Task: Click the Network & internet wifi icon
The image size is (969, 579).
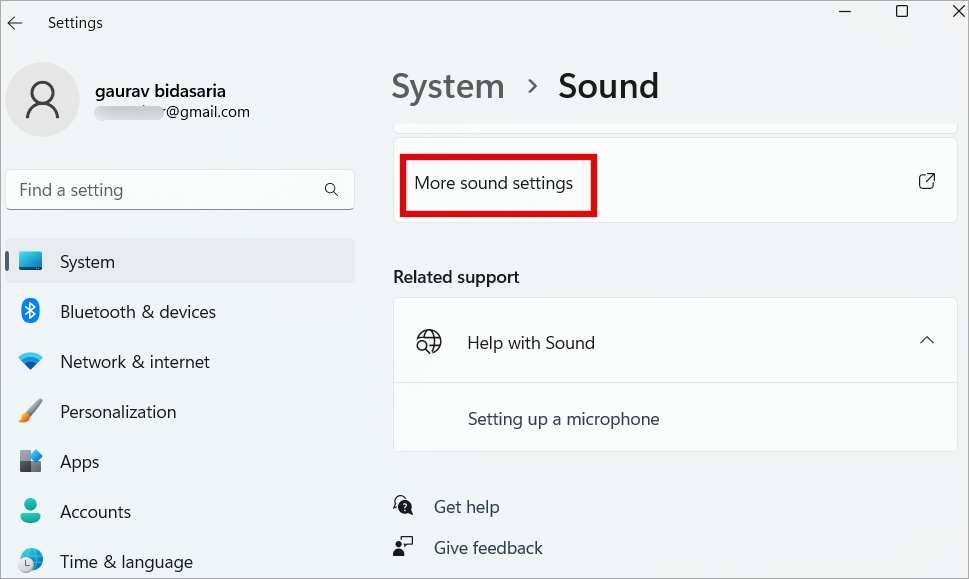Action: tap(30, 361)
